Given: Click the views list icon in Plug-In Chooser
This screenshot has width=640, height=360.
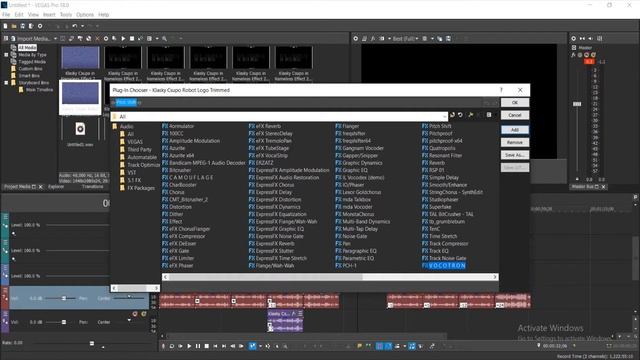Looking at the screenshot, I should [x=489, y=116].
